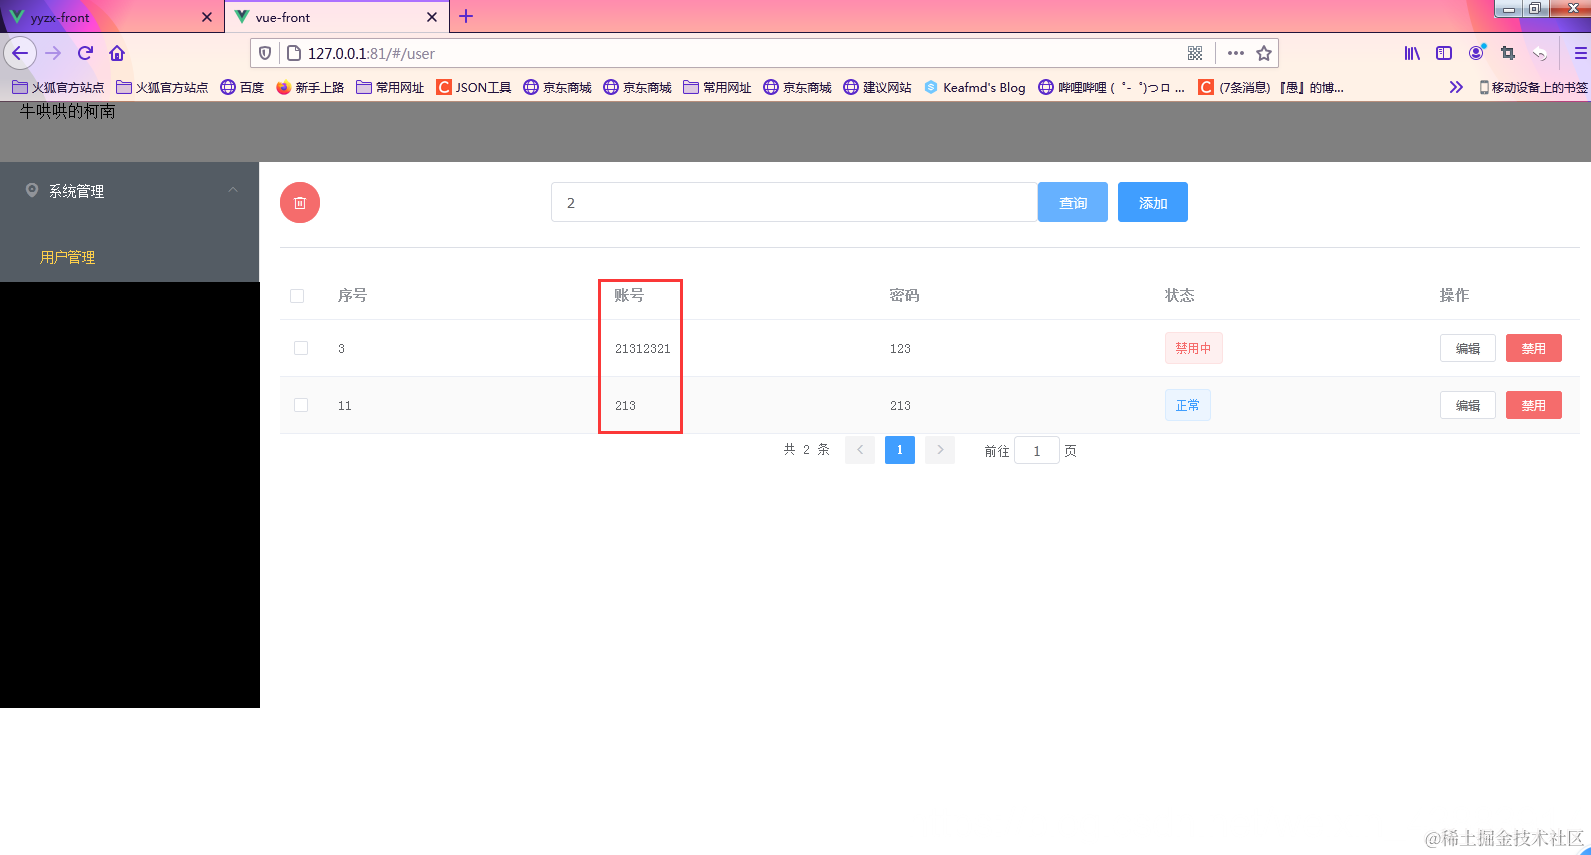Go to previous page arrow in pagination
The width and height of the screenshot is (1591, 855).
(x=860, y=450)
